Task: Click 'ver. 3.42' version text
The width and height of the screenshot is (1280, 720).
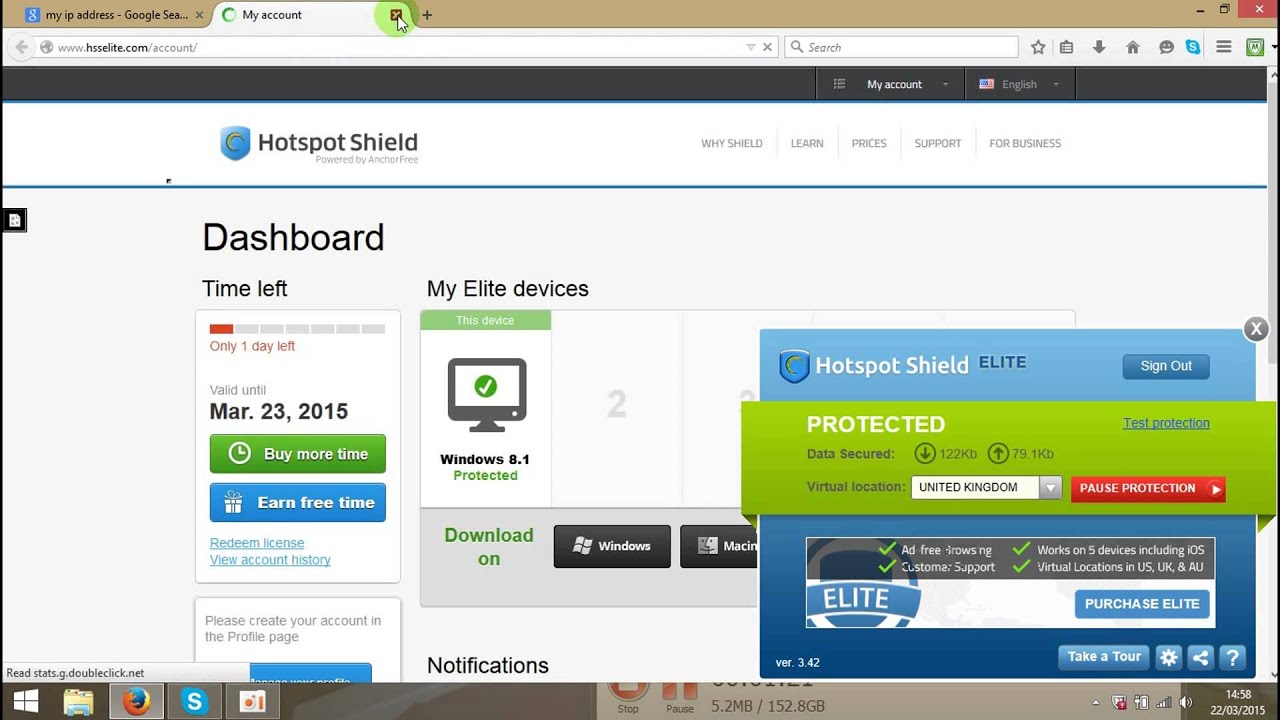Action: [798, 663]
